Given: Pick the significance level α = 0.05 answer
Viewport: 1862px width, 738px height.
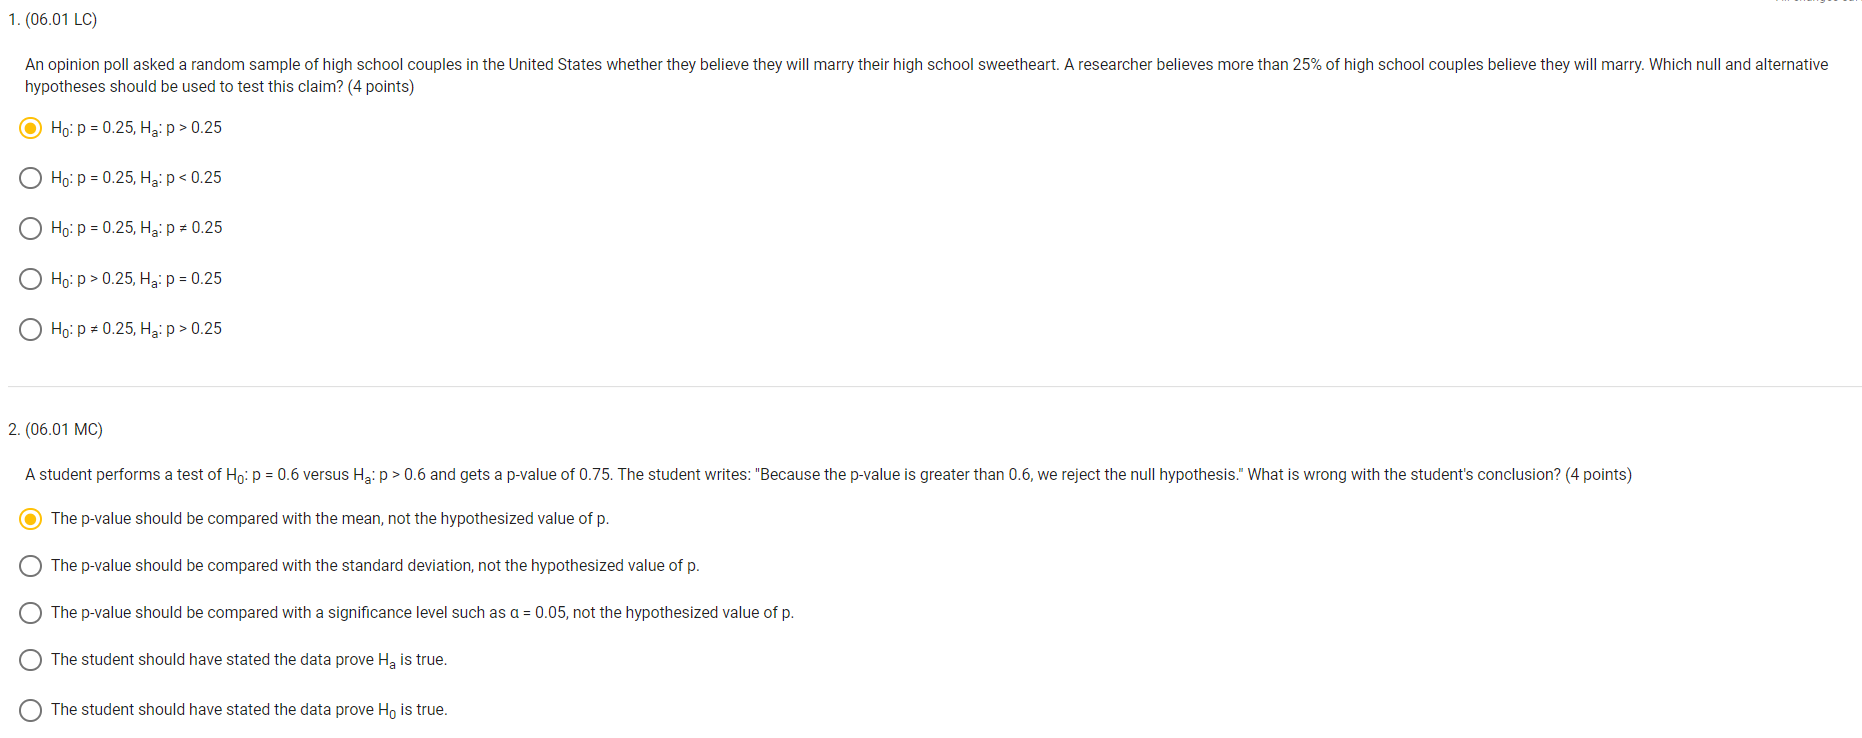Looking at the screenshot, I should tap(30, 612).
